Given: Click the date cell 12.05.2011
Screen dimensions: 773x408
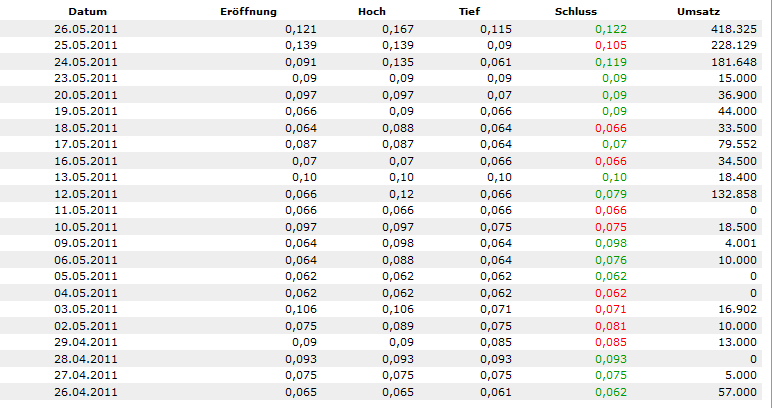Looking at the screenshot, I should pos(86,194).
